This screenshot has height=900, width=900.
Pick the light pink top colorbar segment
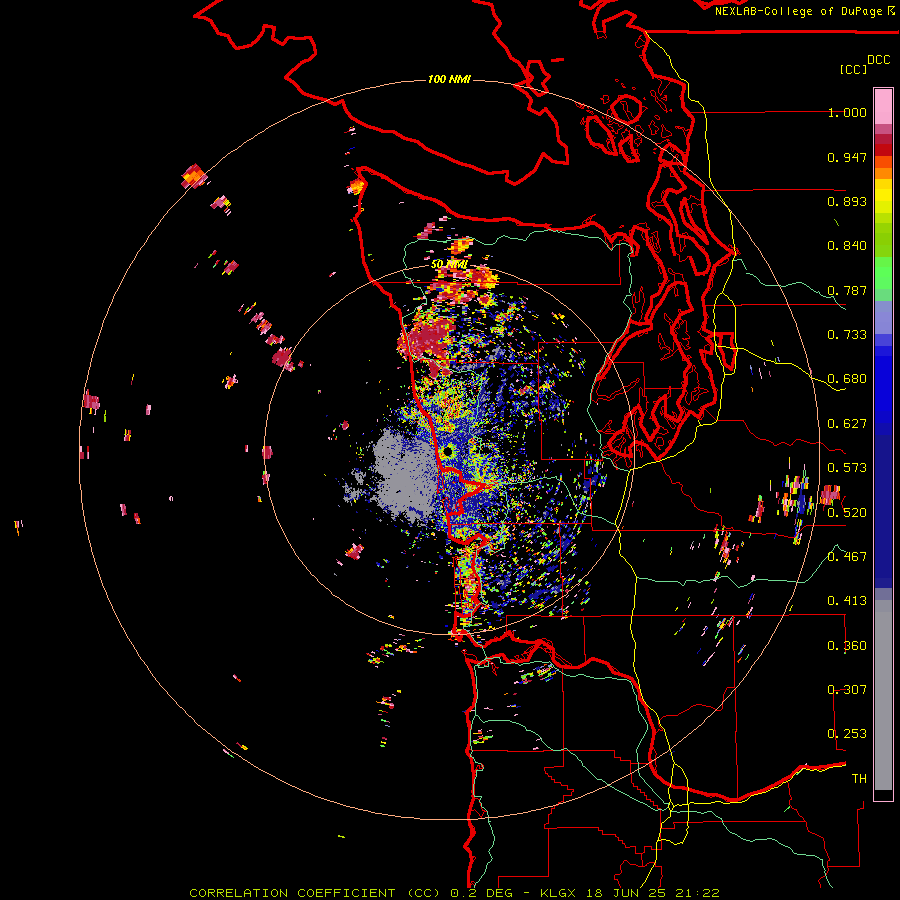click(x=883, y=106)
